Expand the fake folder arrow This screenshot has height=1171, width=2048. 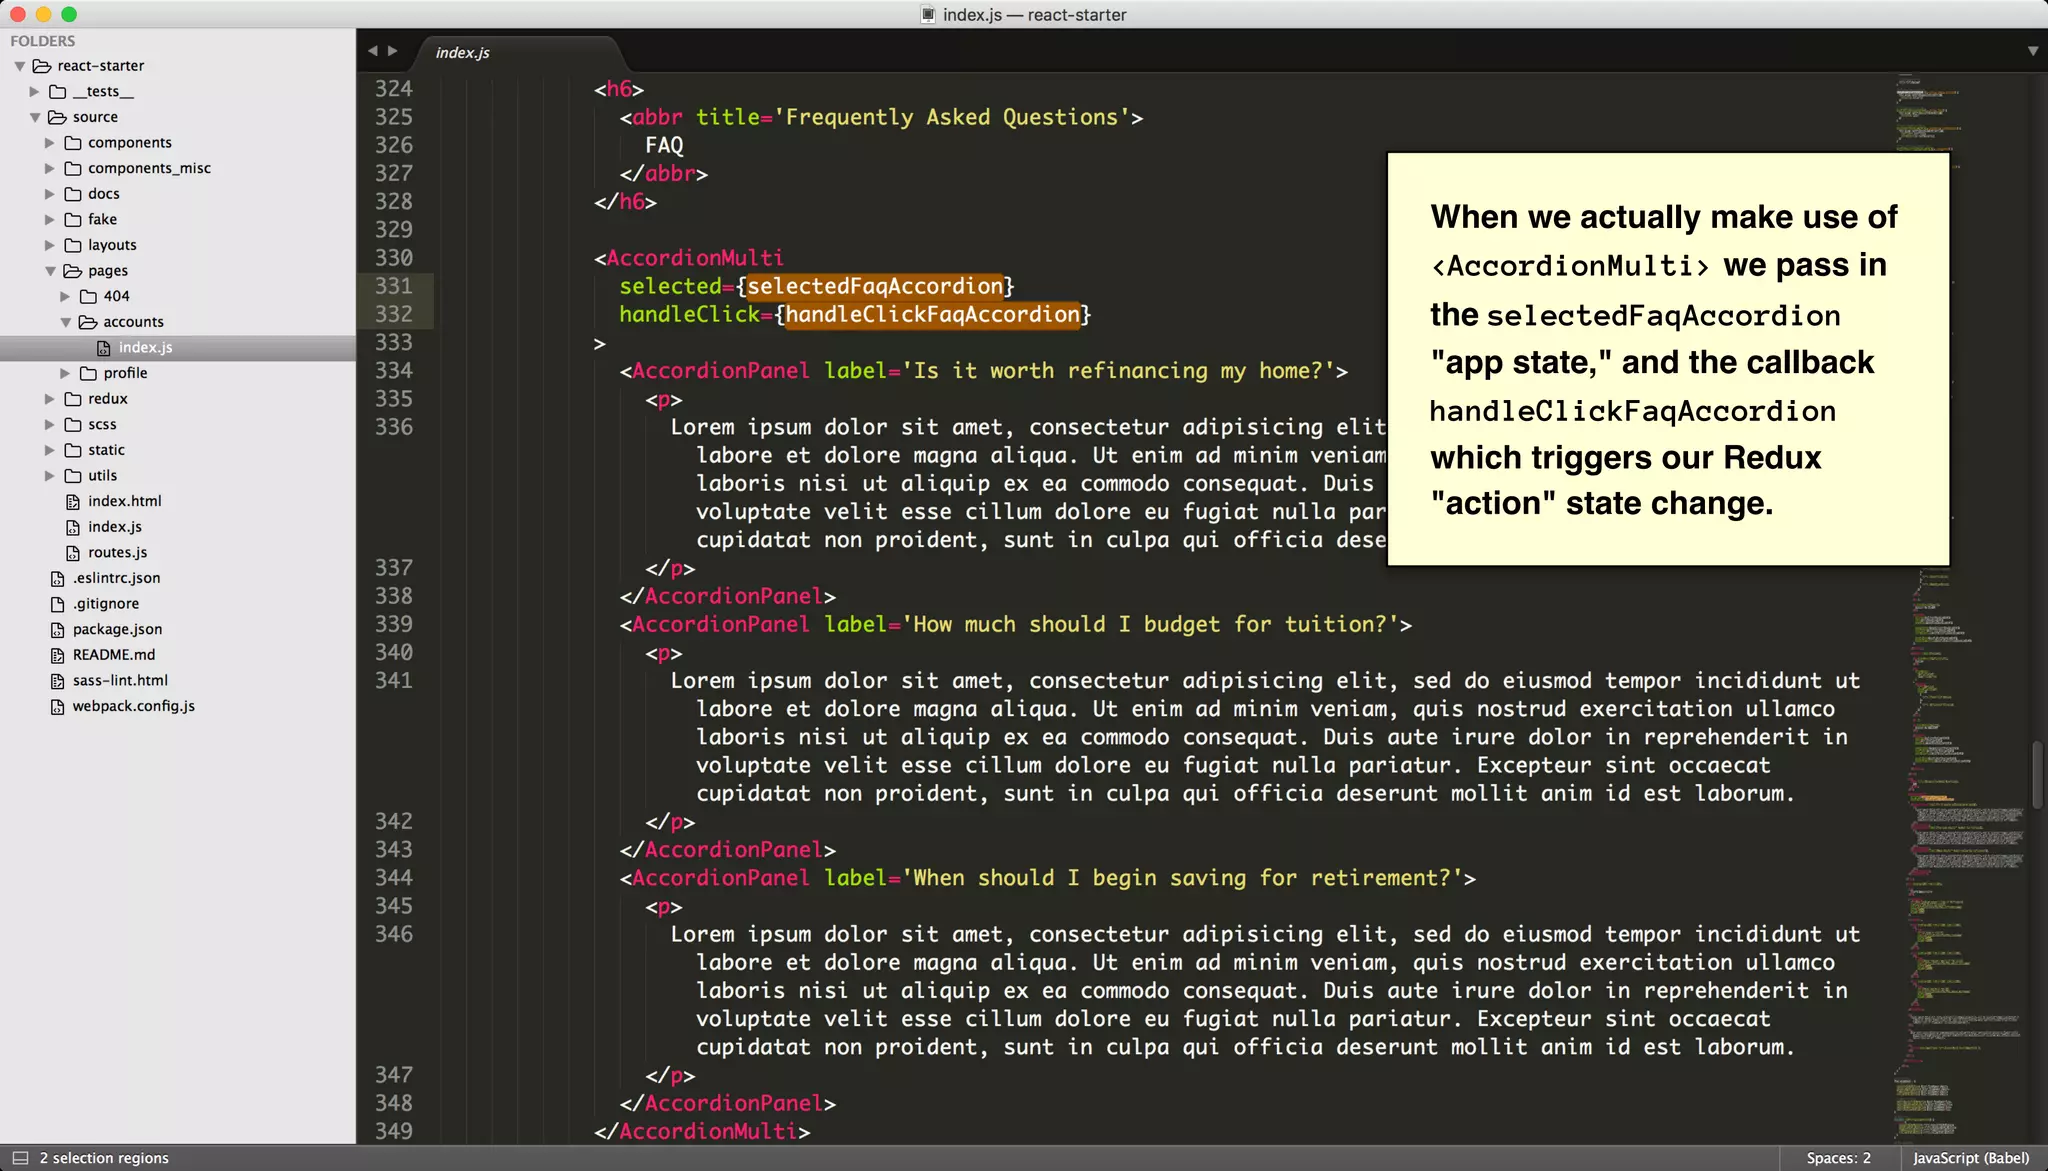(50, 220)
